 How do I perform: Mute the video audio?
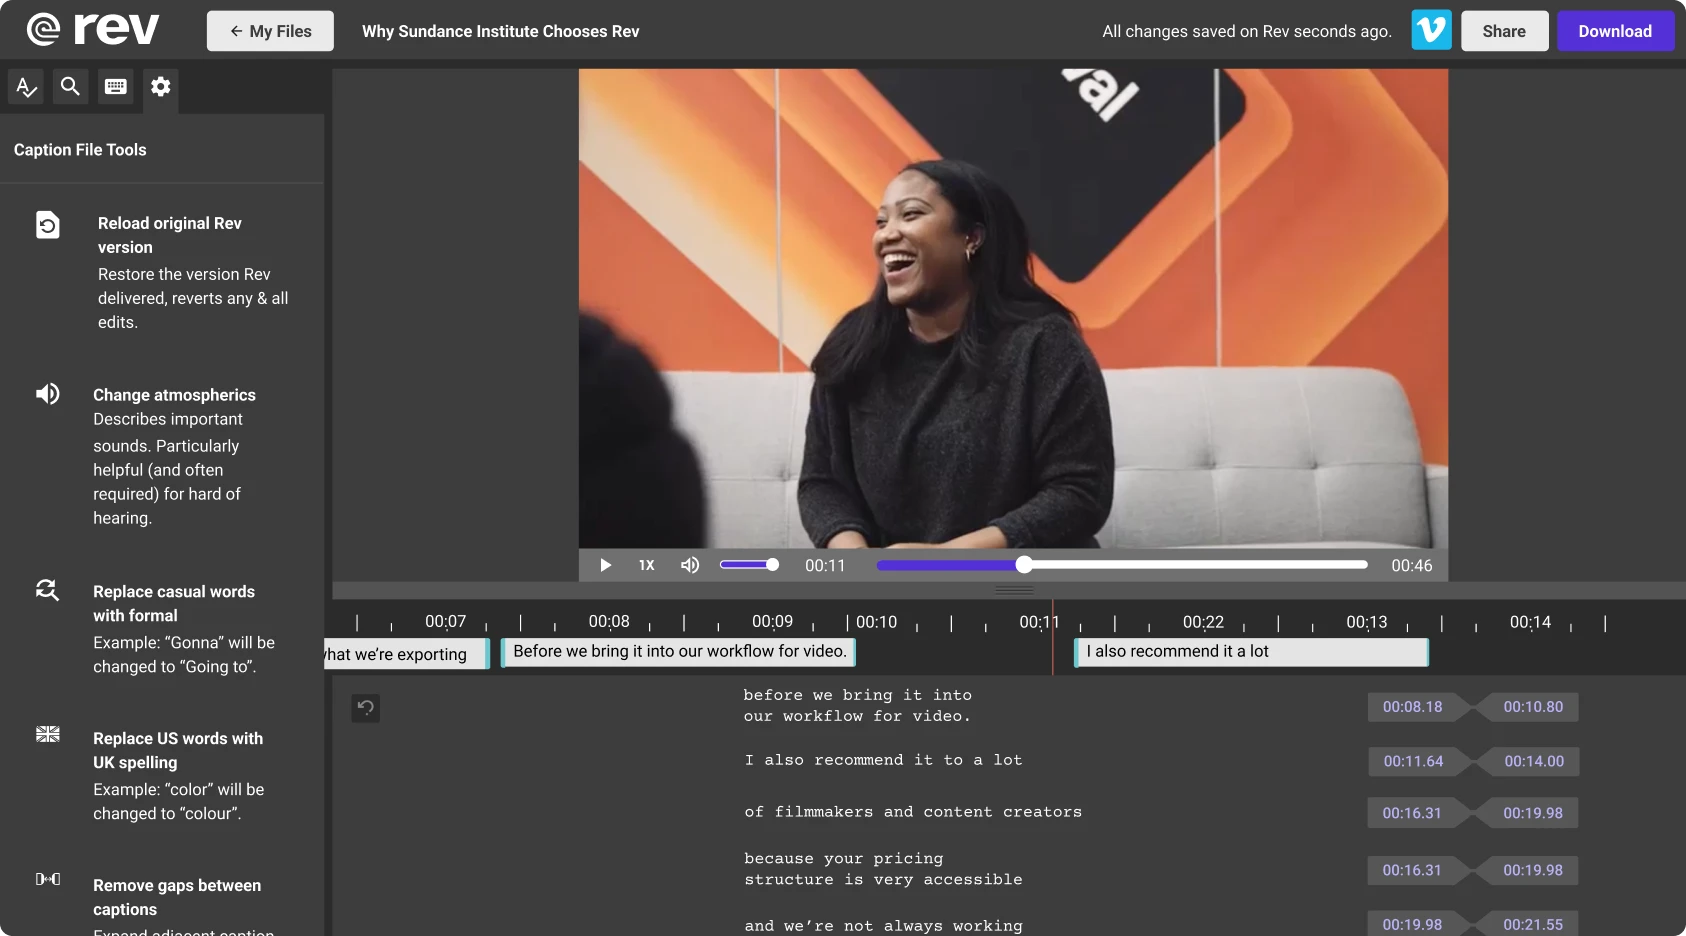point(690,565)
